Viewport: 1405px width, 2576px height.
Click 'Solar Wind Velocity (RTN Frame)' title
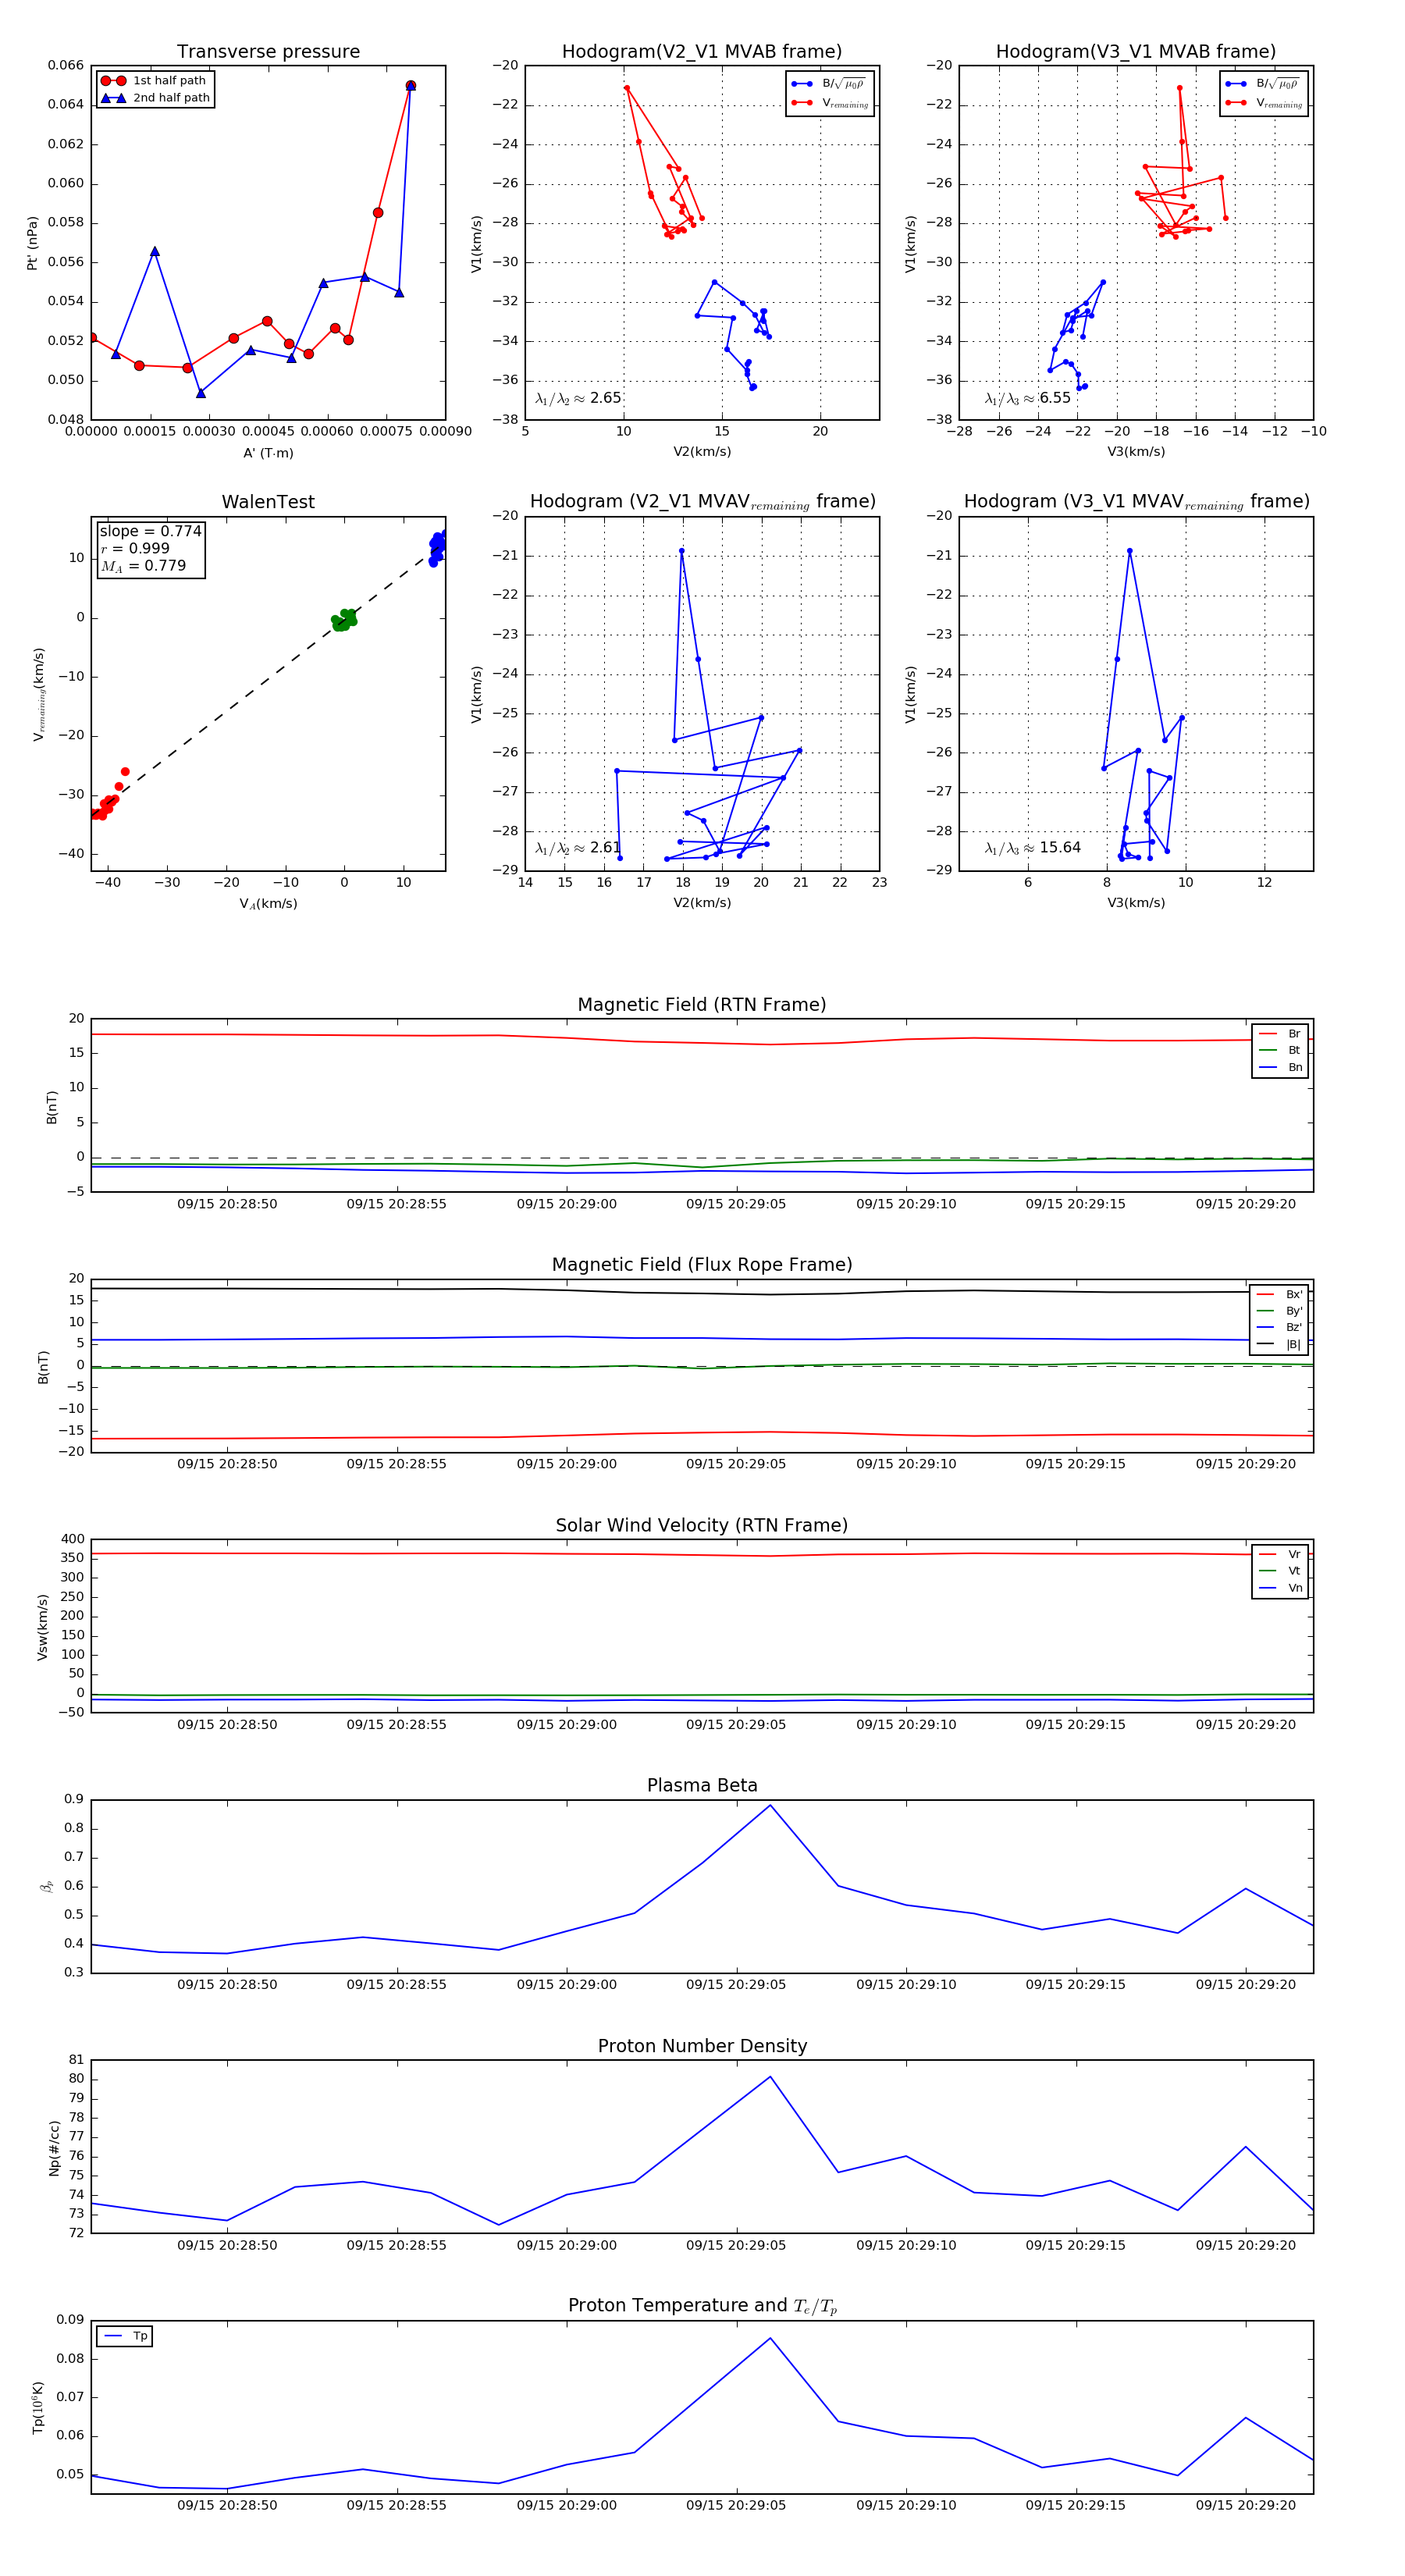702,1525
